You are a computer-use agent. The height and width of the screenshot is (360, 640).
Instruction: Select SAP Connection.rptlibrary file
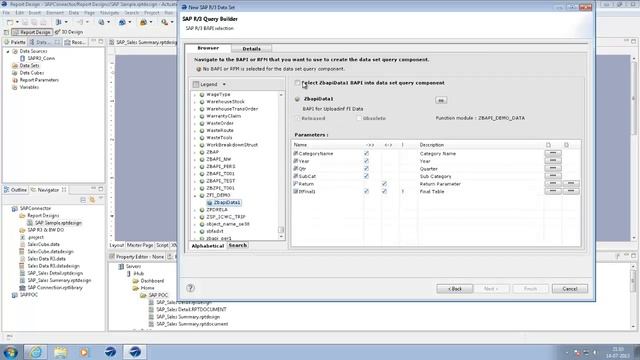click(55, 288)
